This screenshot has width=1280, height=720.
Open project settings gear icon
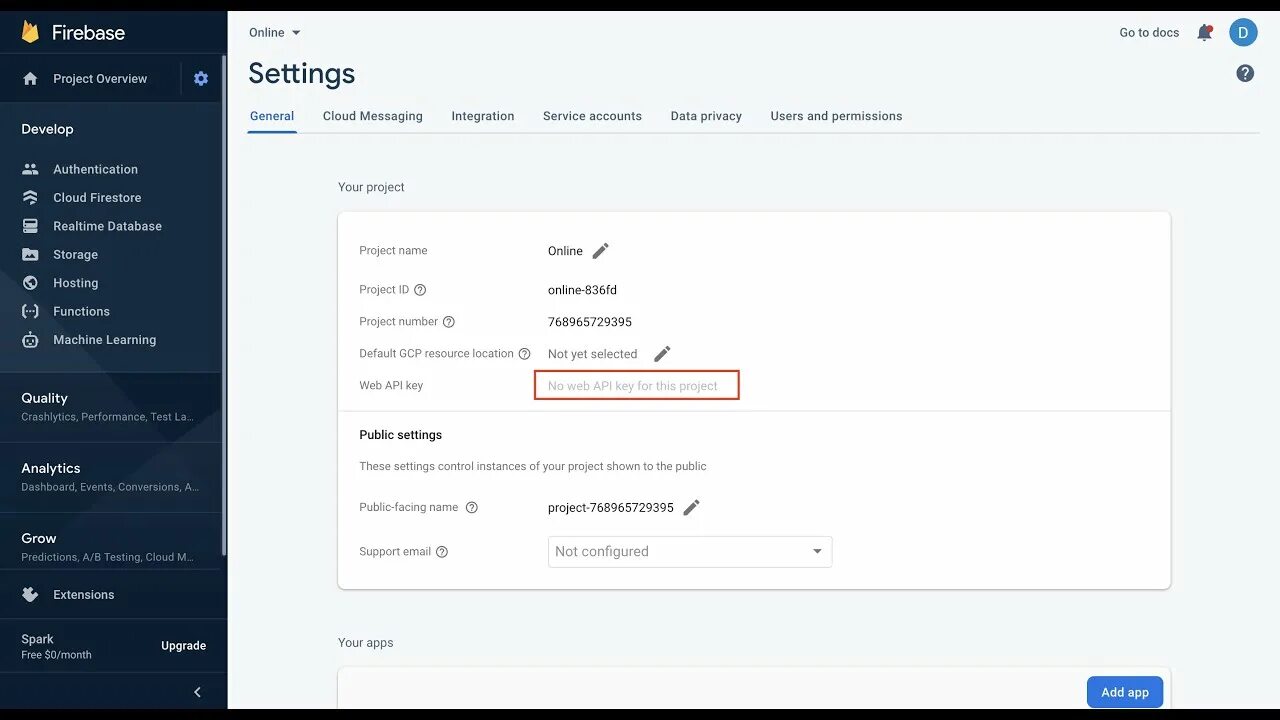pyautogui.click(x=201, y=78)
